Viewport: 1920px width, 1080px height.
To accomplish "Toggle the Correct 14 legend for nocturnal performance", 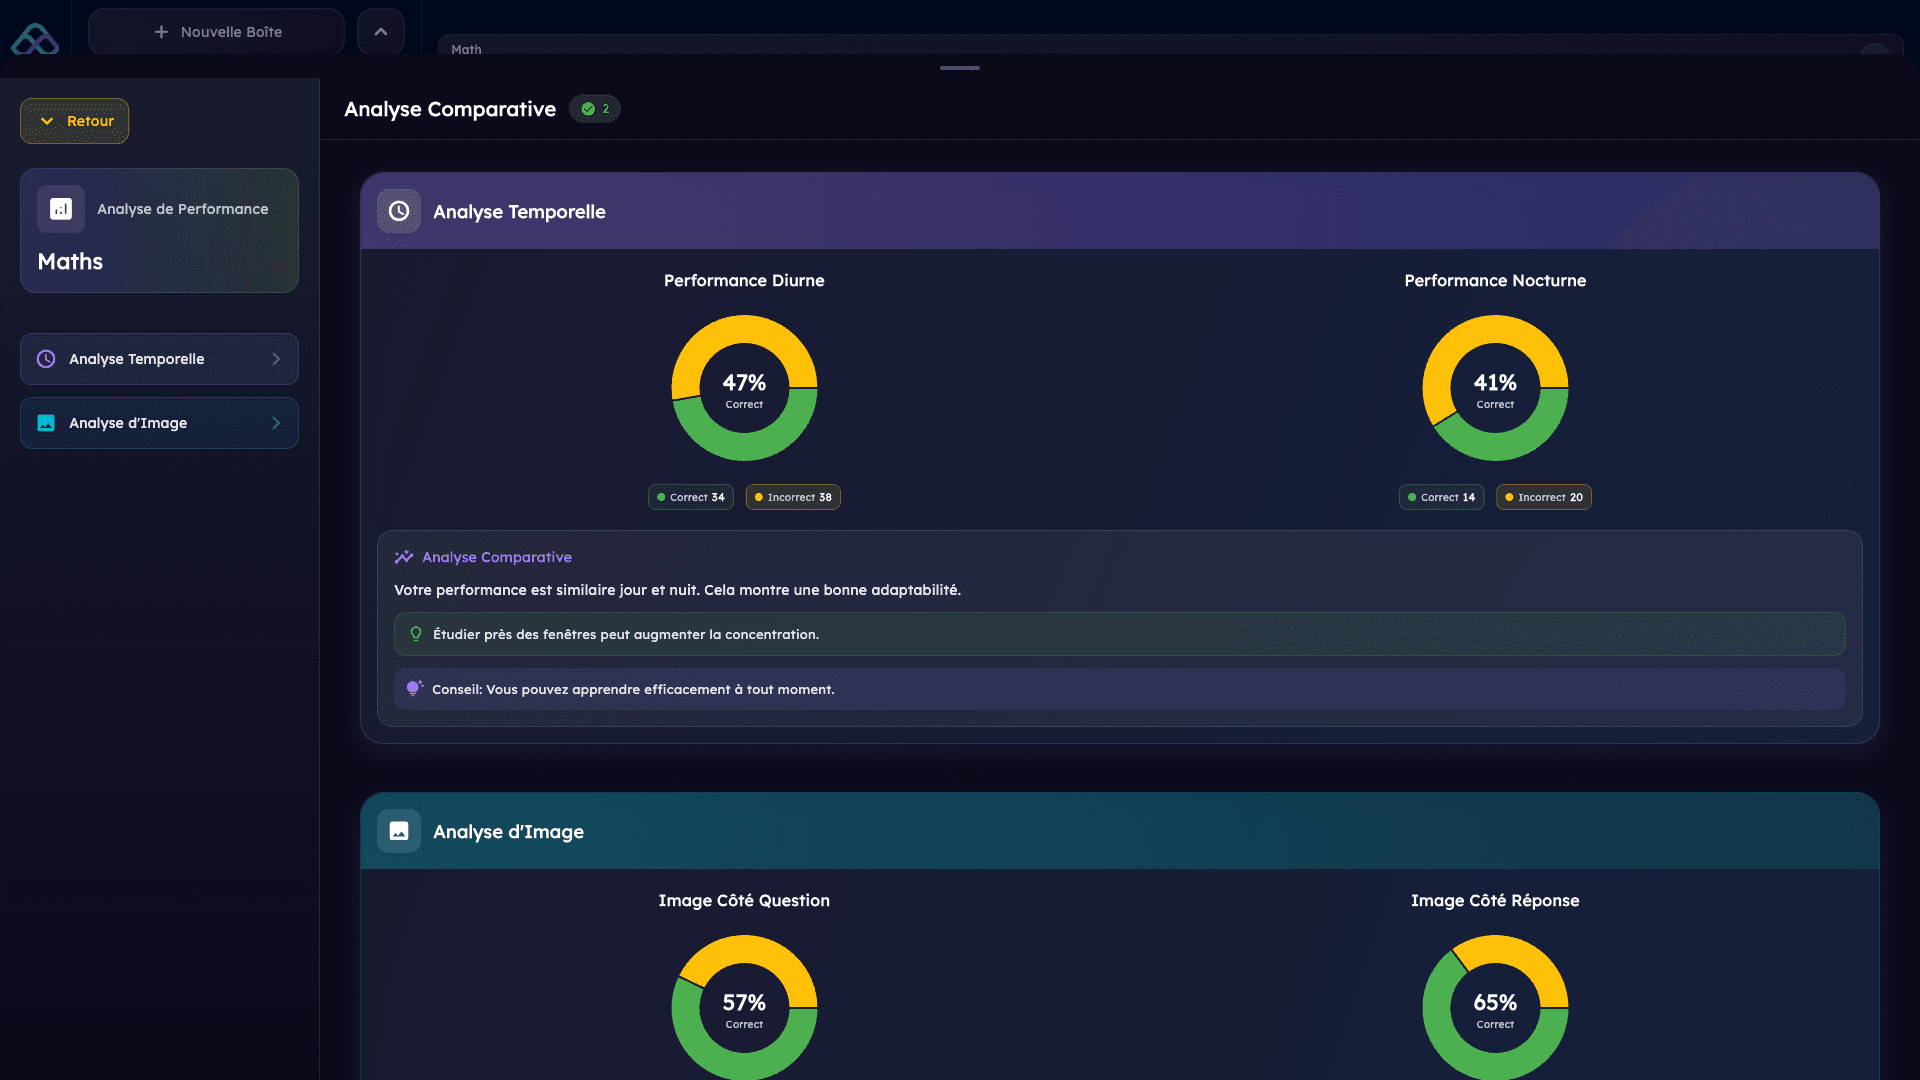I will pyautogui.click(x=1441, y=497).
